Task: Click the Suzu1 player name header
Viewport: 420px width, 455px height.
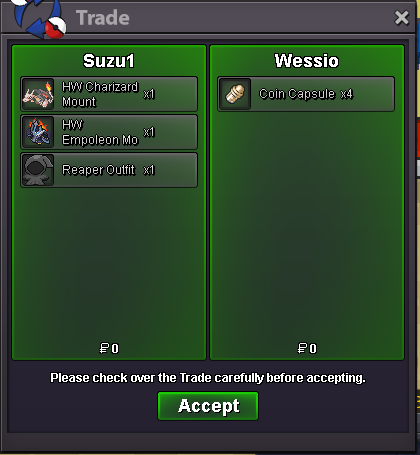Action: tap(109, 61)
